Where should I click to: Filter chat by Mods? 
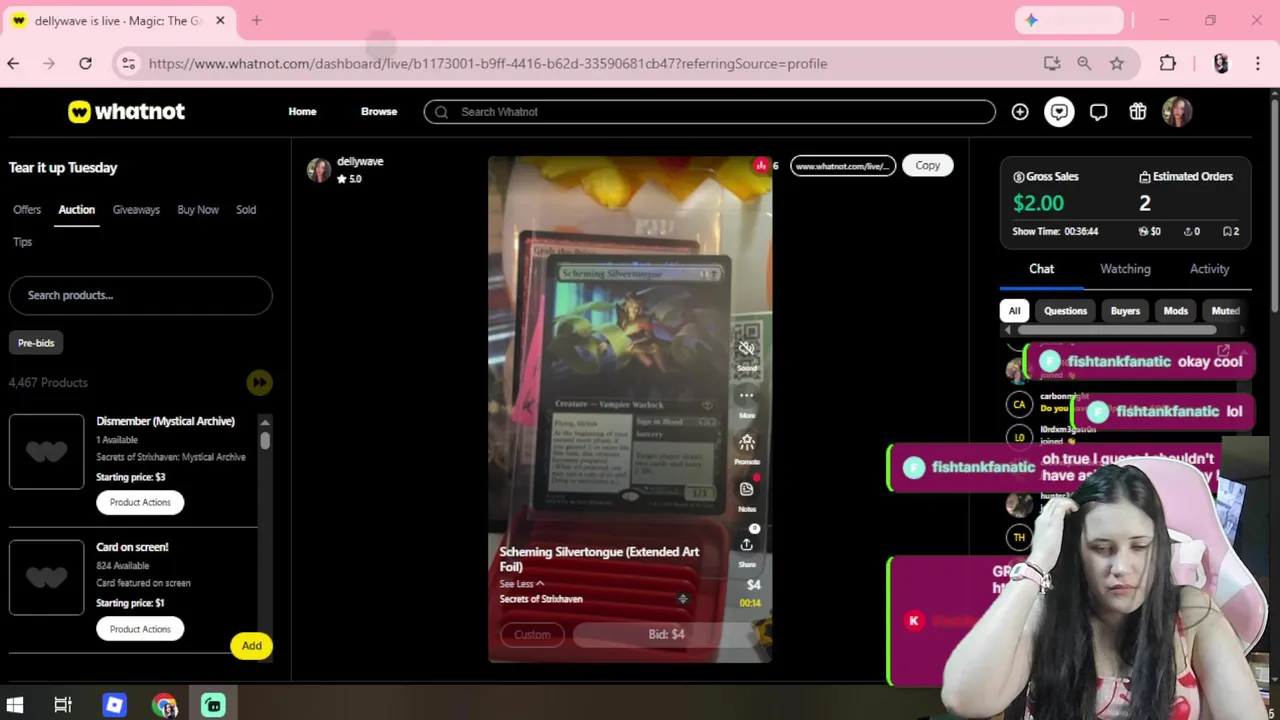click(1175, 311)
